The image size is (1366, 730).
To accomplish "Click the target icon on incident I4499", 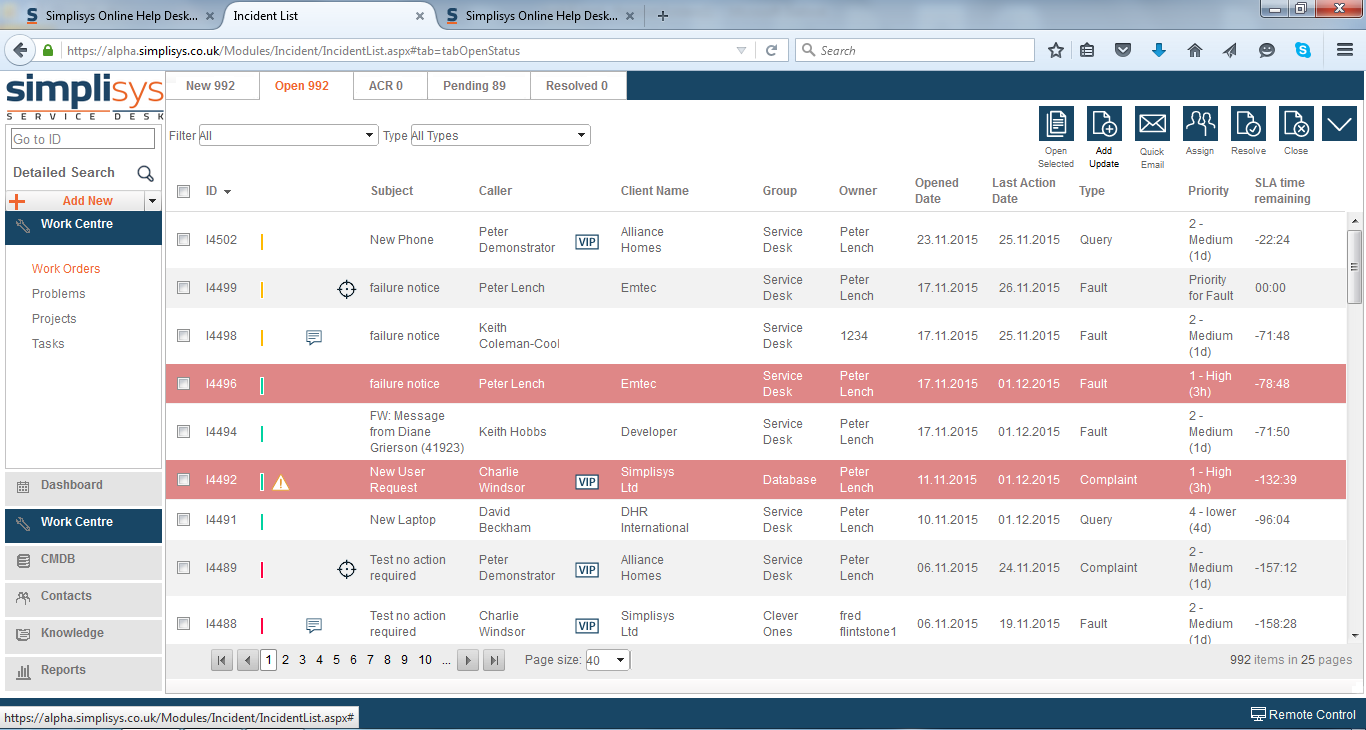I will 346,289.
